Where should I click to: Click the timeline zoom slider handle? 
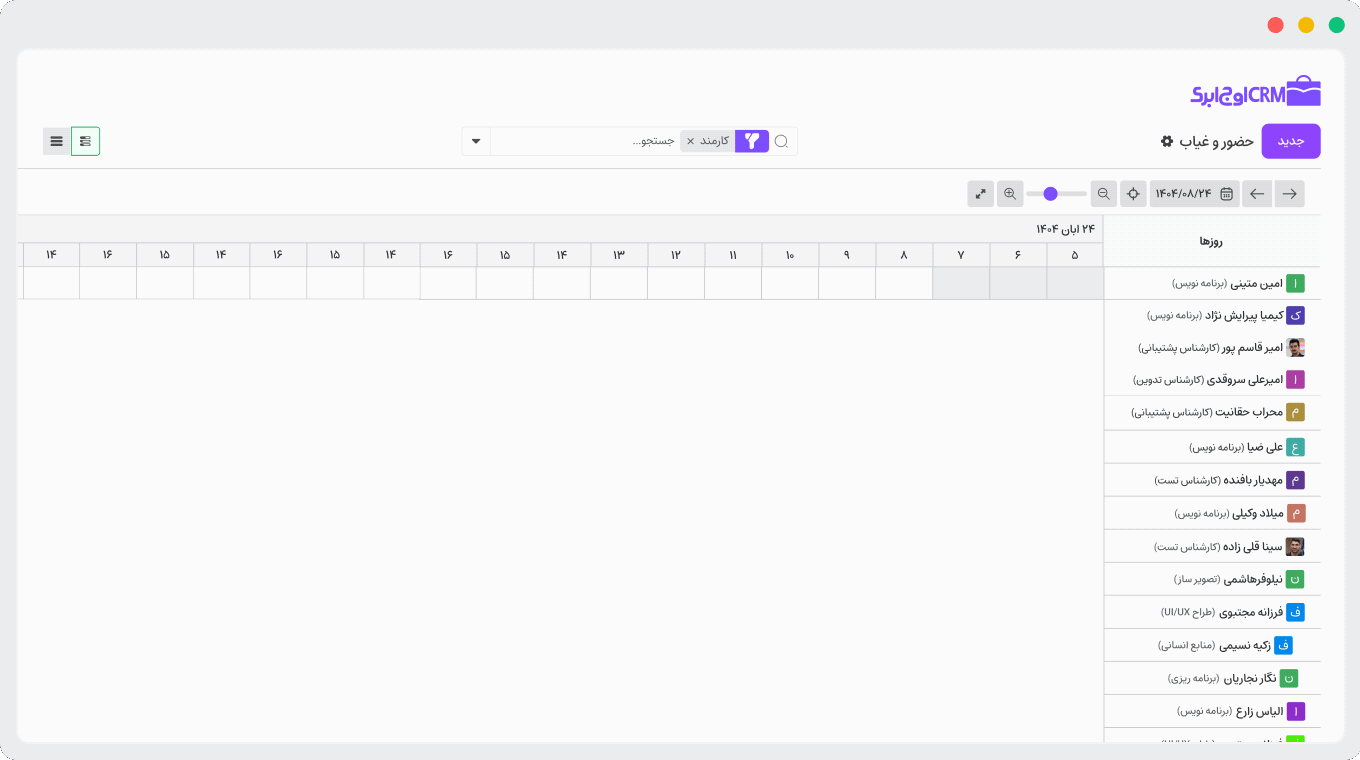(x=1050, y=194)
